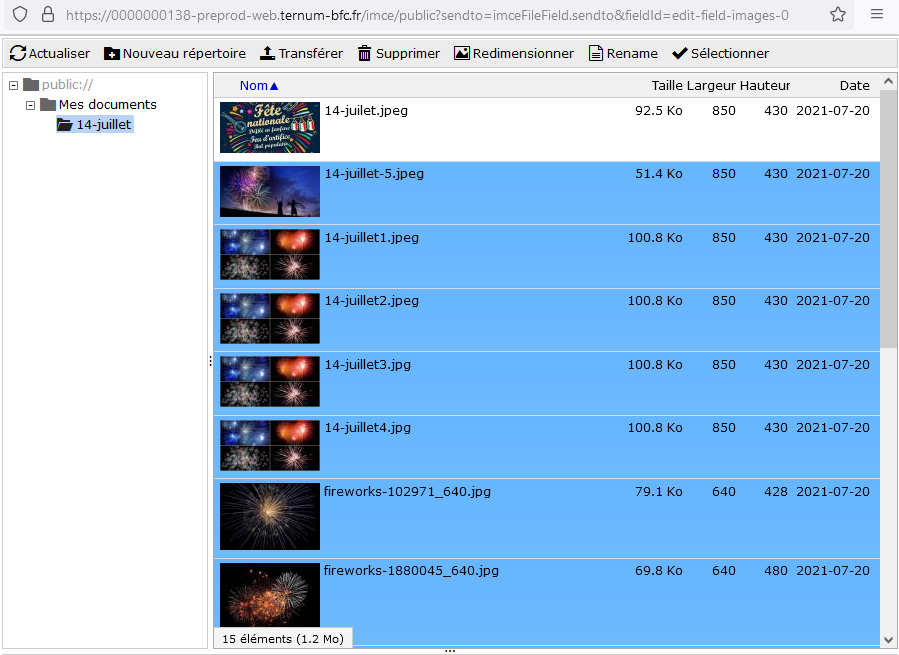Click the scroll down arrow of file list
The width and height of the screenshot is (899, 655).
click(x=889, y=639)
